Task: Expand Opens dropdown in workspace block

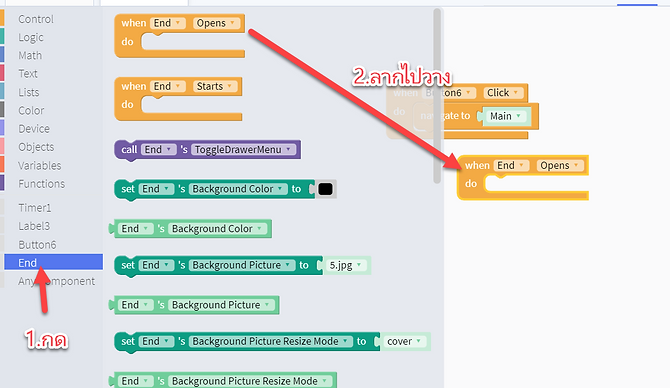Action: pyautogui.click(x=560, y=165)
